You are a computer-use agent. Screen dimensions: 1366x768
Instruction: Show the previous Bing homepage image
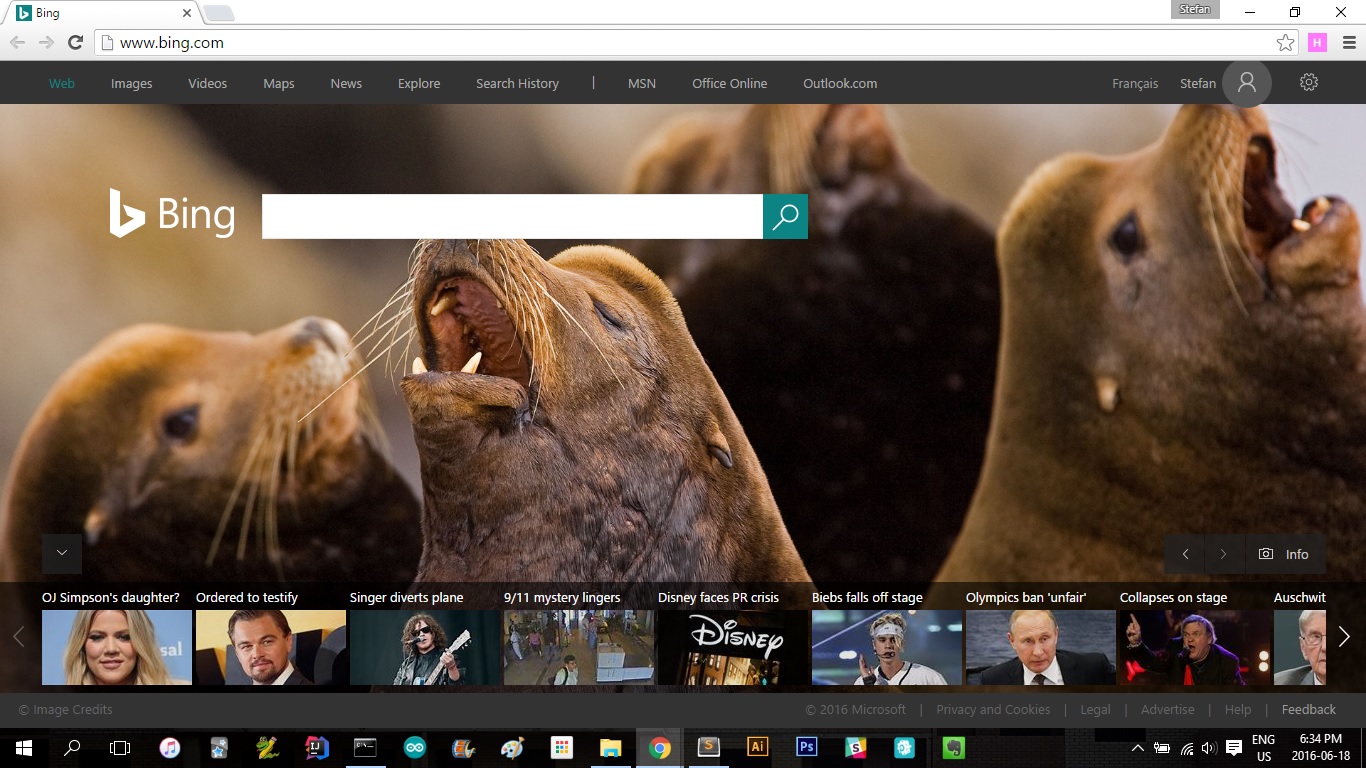tap(1185, 554)
